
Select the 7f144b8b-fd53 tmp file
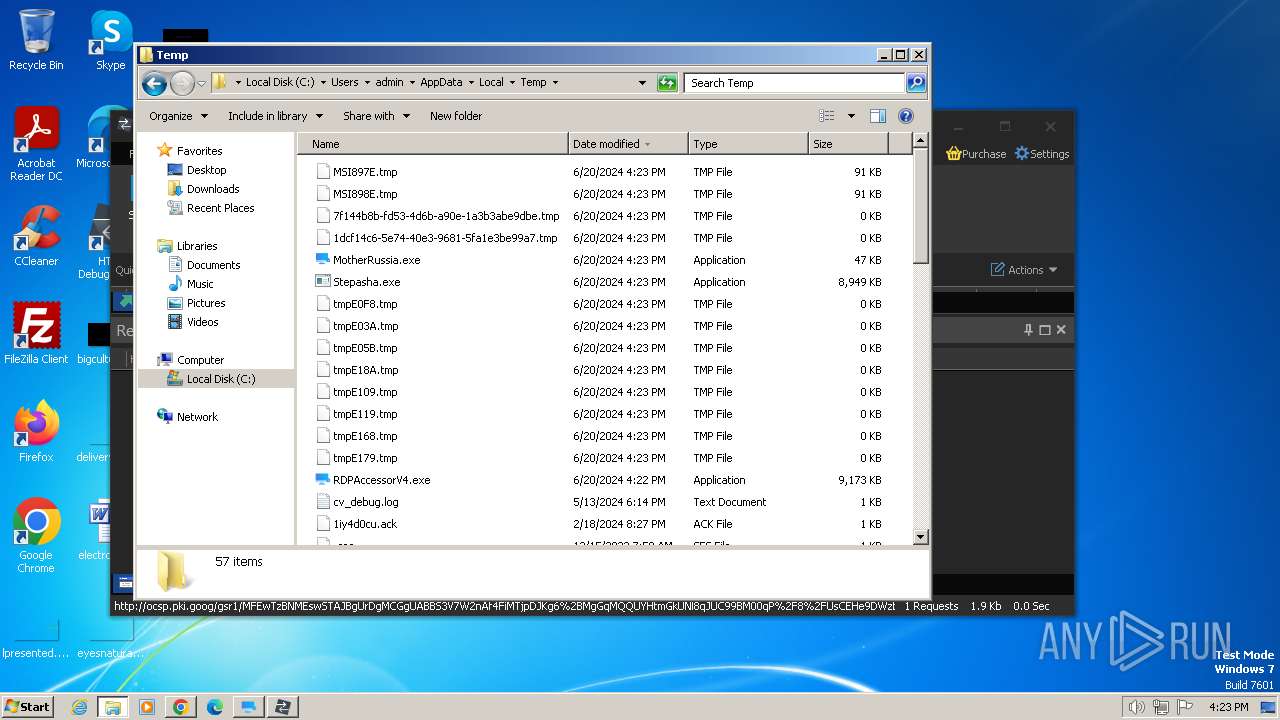pos(446,216)
